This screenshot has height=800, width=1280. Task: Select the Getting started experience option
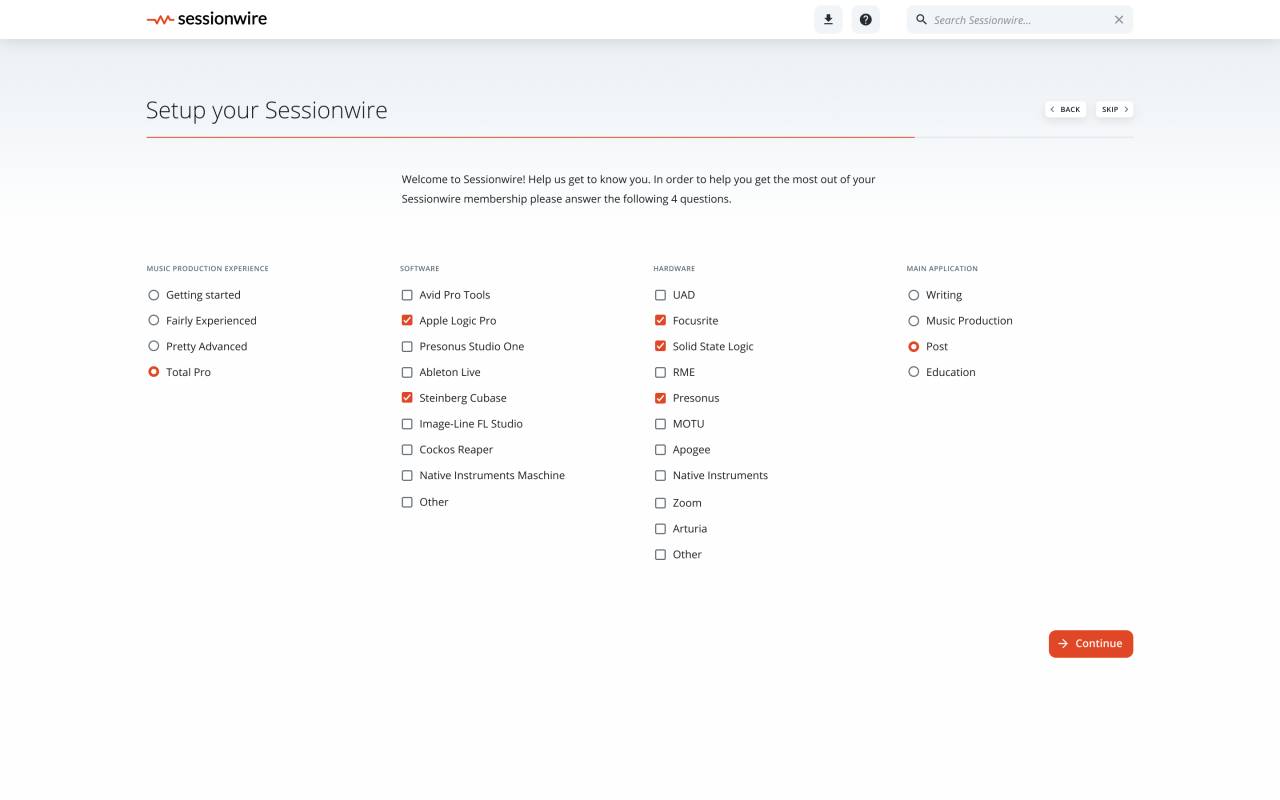pyautogui.click(x=154, y=295)
